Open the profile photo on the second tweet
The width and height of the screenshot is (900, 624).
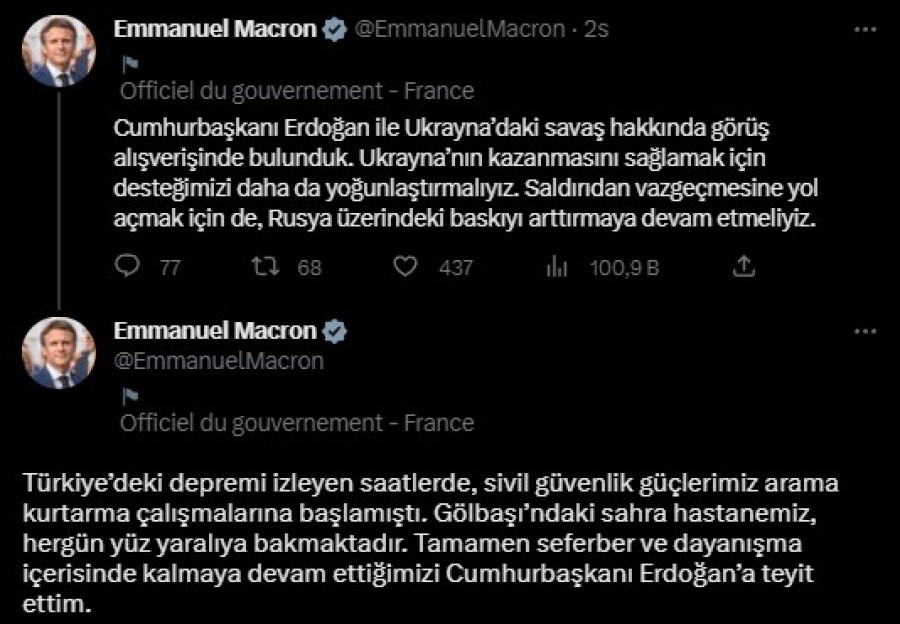[x=58, y=353]
